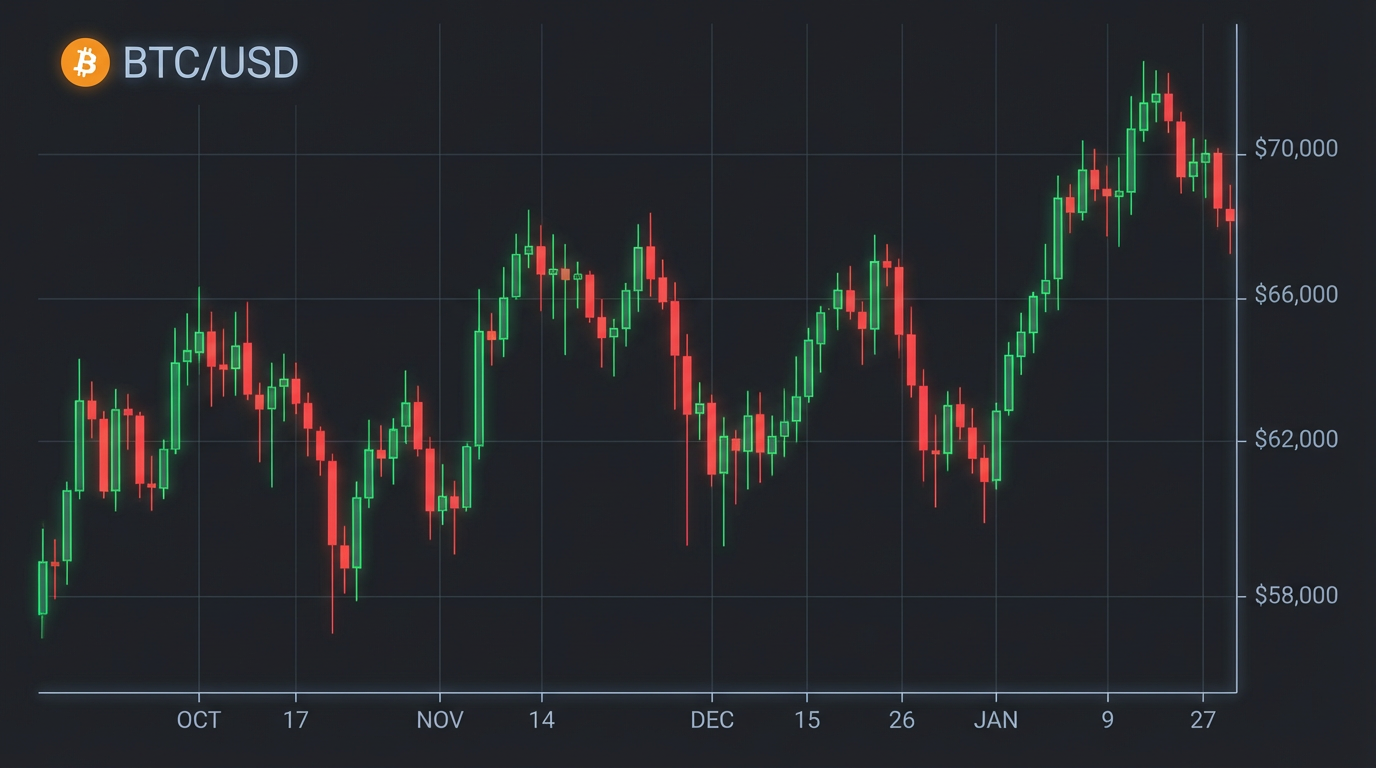The width and height of the screenshot is (1376, 768).
Task: Jump to the JAN date axis label
Action: pos(996,720)
